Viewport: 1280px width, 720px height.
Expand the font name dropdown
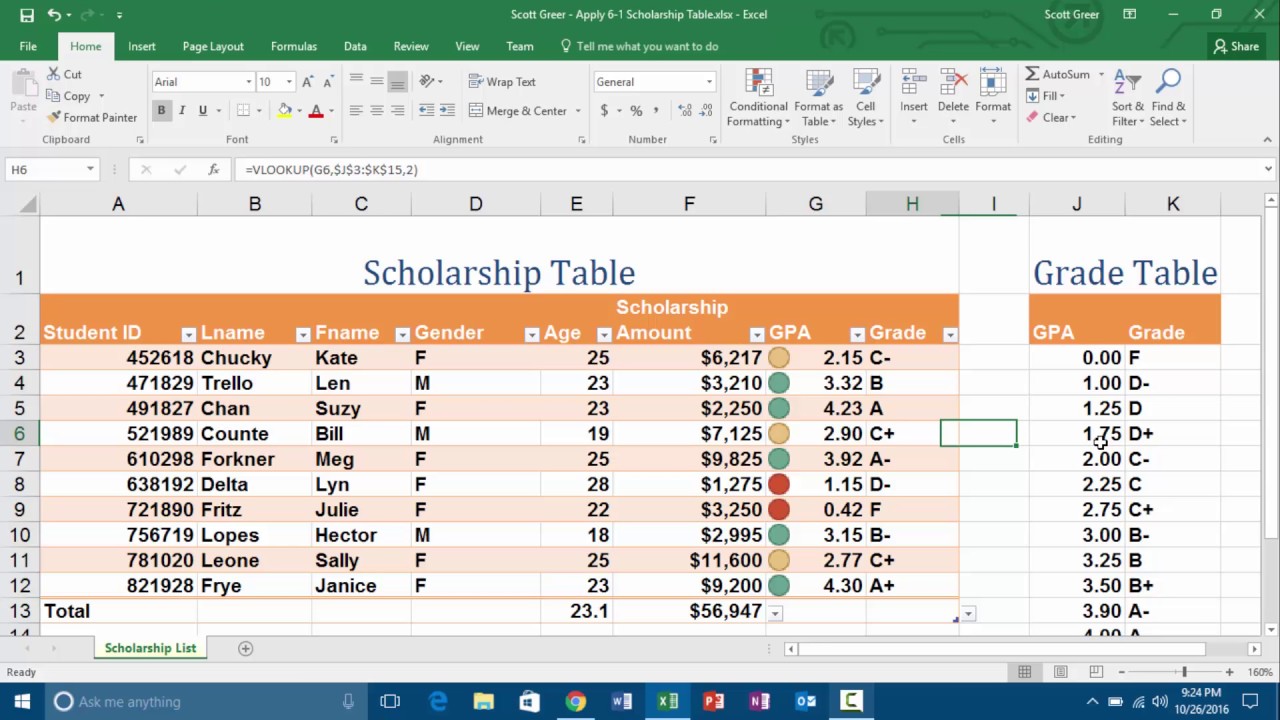(249, 82)
